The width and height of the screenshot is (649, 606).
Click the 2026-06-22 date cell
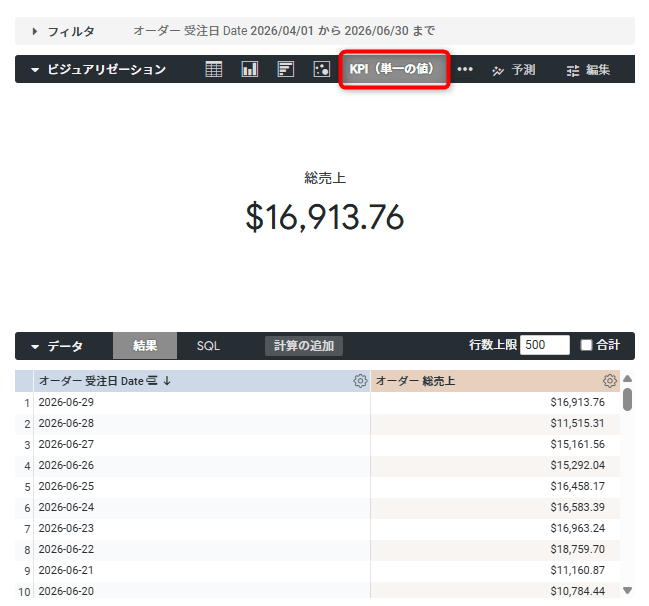coord(202,550)
